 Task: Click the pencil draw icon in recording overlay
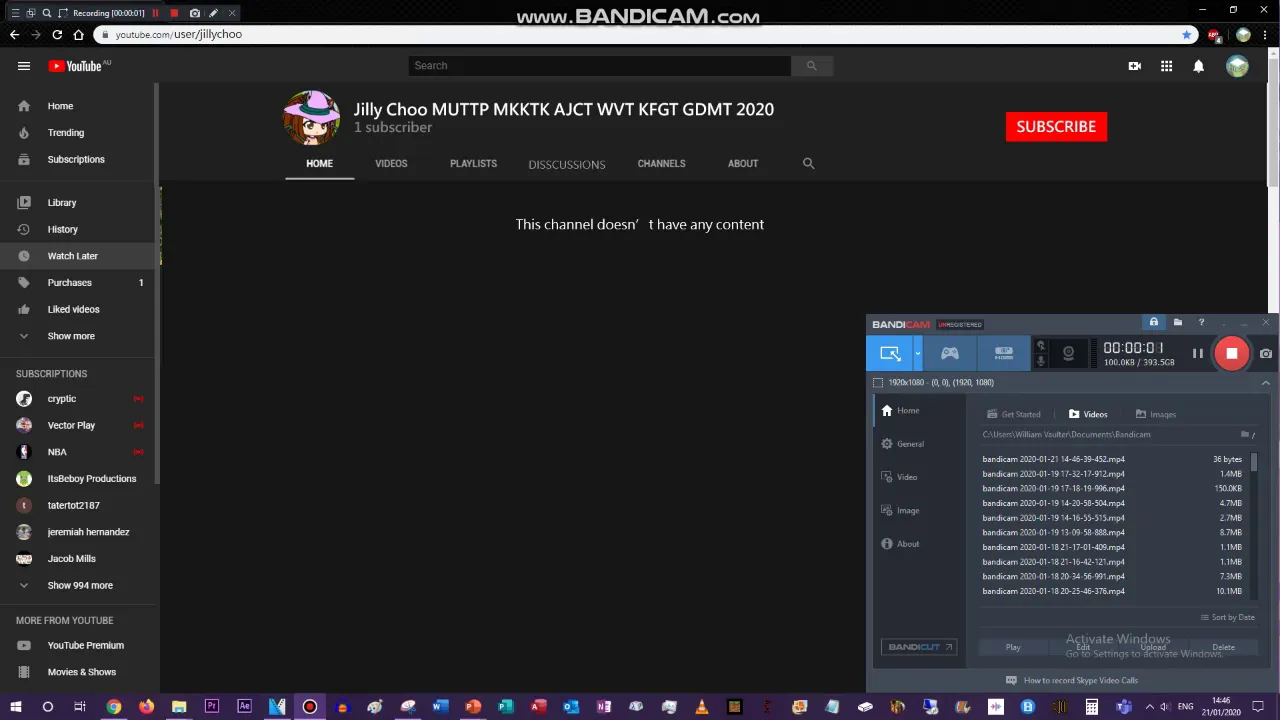coord(213,13)
